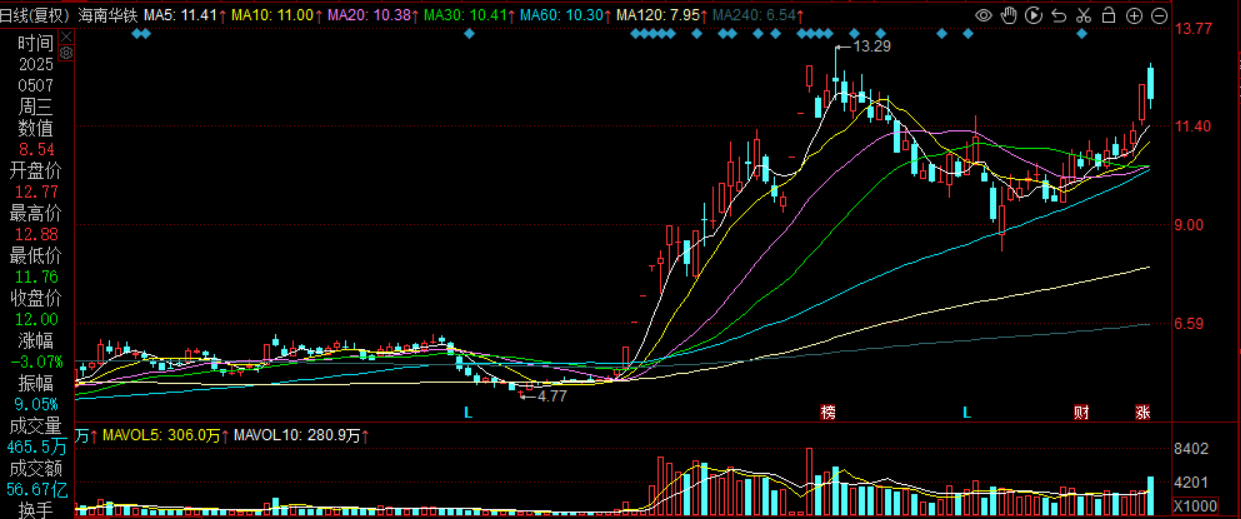Image resolution: width=1241 pixels, height=519 pixels.
Task: Click the 12.88 highest price value
Action: click(35, 234)
